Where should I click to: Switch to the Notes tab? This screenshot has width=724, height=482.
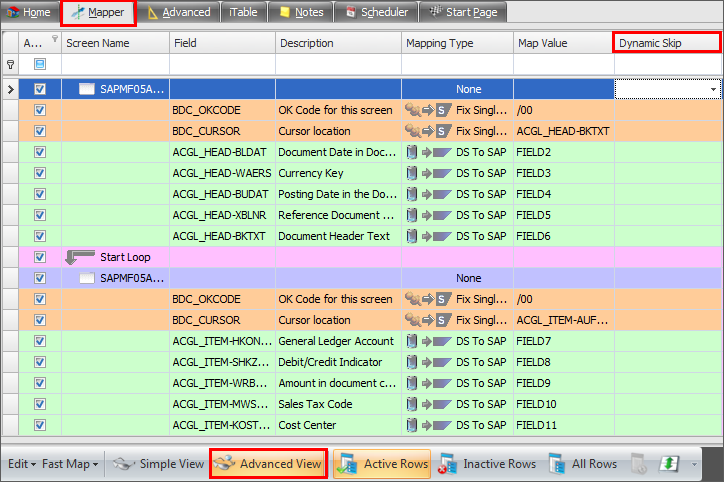click(x=301, y=12)
